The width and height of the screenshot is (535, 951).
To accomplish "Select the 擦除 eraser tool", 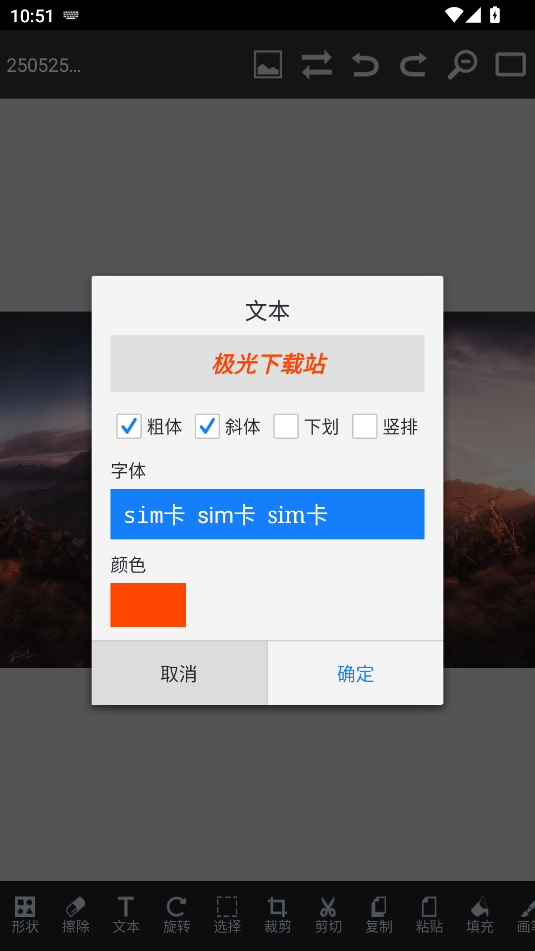I will pyautogui.click(x=76, y=915).
